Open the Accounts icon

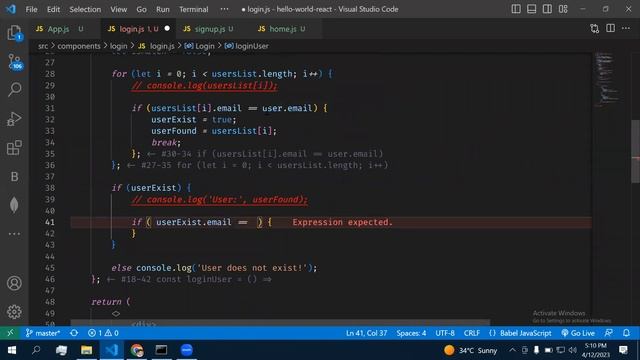[x=14, y=283]
